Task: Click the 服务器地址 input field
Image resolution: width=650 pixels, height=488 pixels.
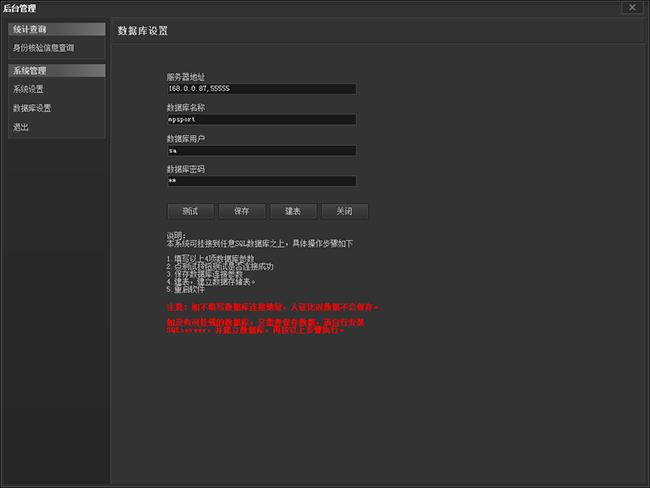Action: 260,89
